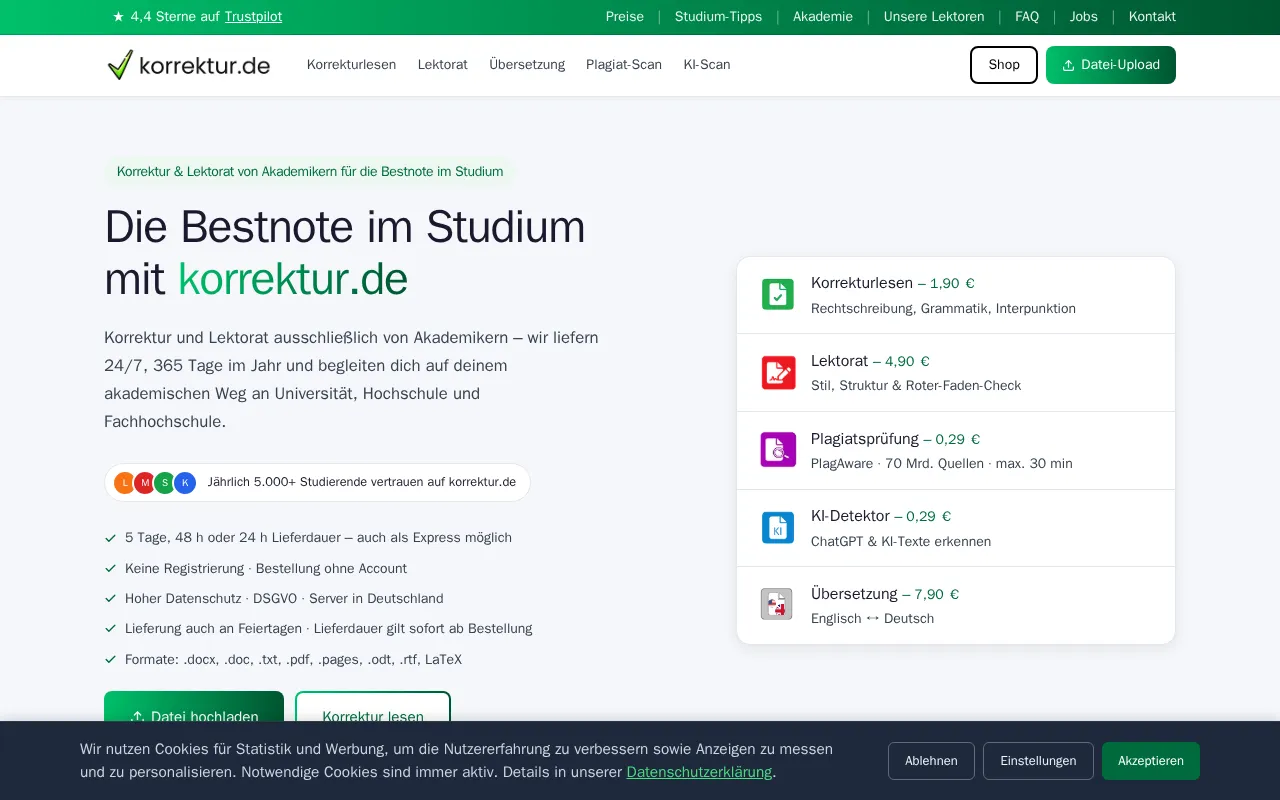1280x800 pixels.
Task: Click 'Lieferung auch an Feiertagen' bullet
Action: (x=328, y=629)
